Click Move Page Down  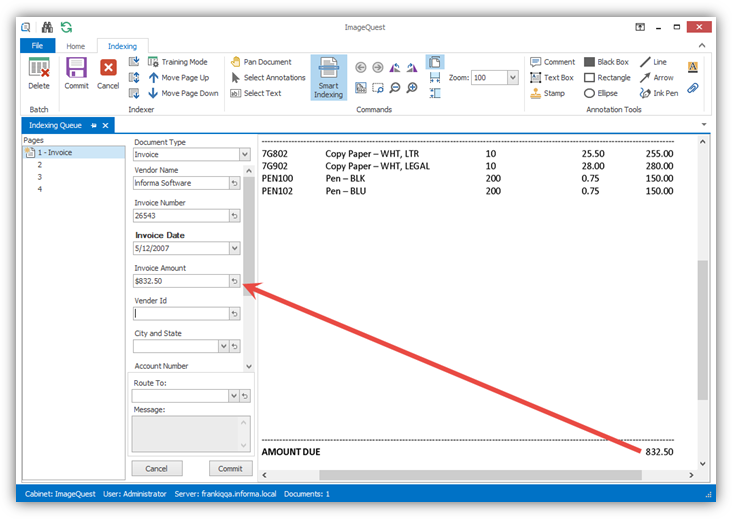pos(183,93)
